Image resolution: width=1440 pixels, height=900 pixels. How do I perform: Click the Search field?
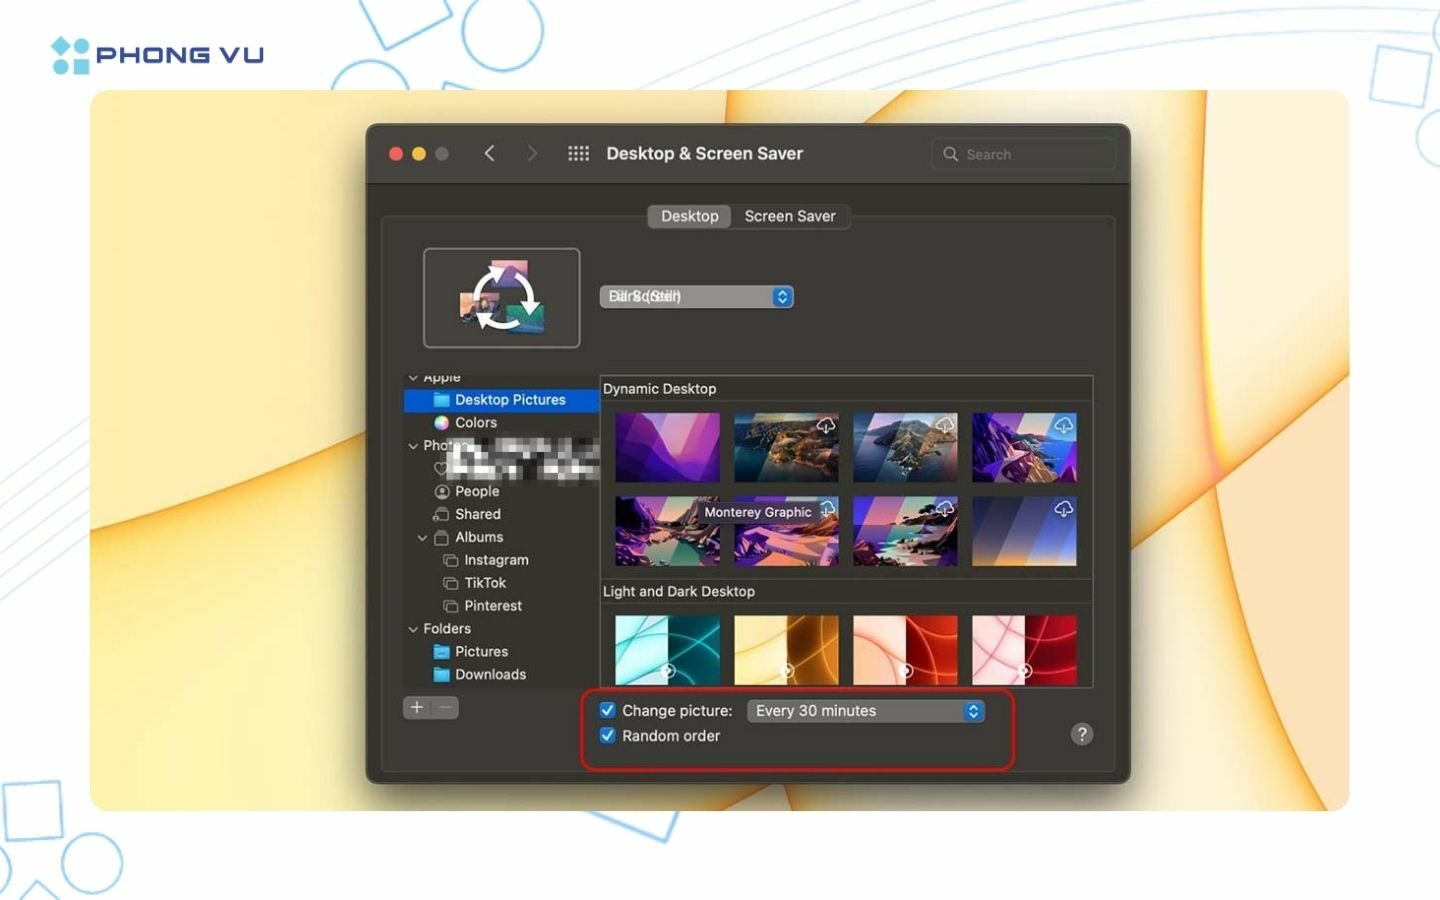pos(1023,154)
